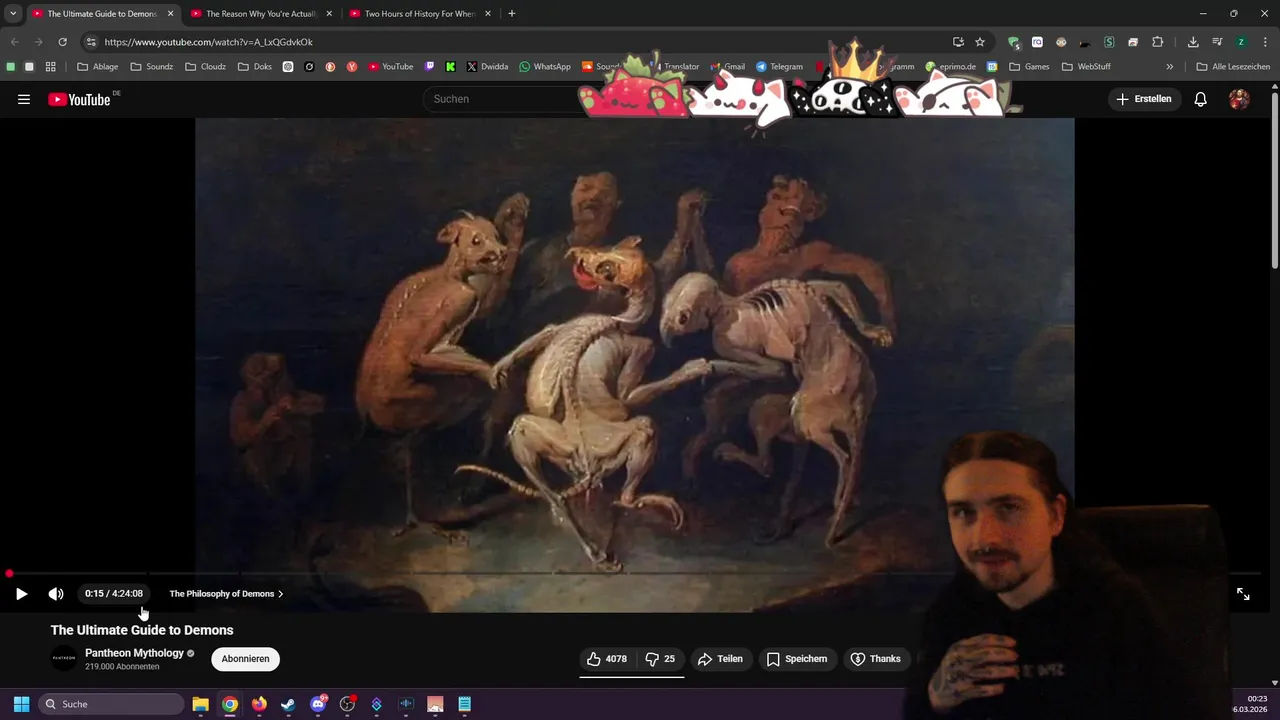Open a new browser tab

(512, 14)
